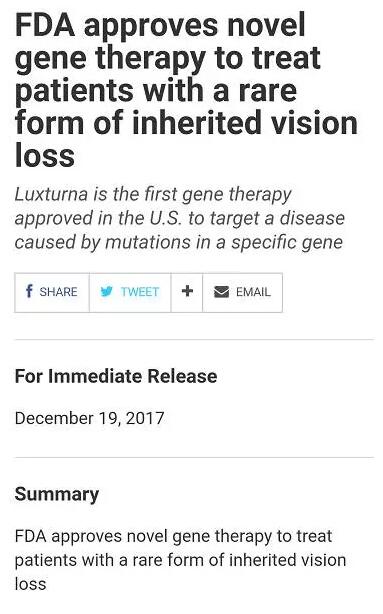Image resolution: width=383 pixels, height=614 pixels.
Task: Click "inherited vision" in the bold headline
Action: coord(244,122)
